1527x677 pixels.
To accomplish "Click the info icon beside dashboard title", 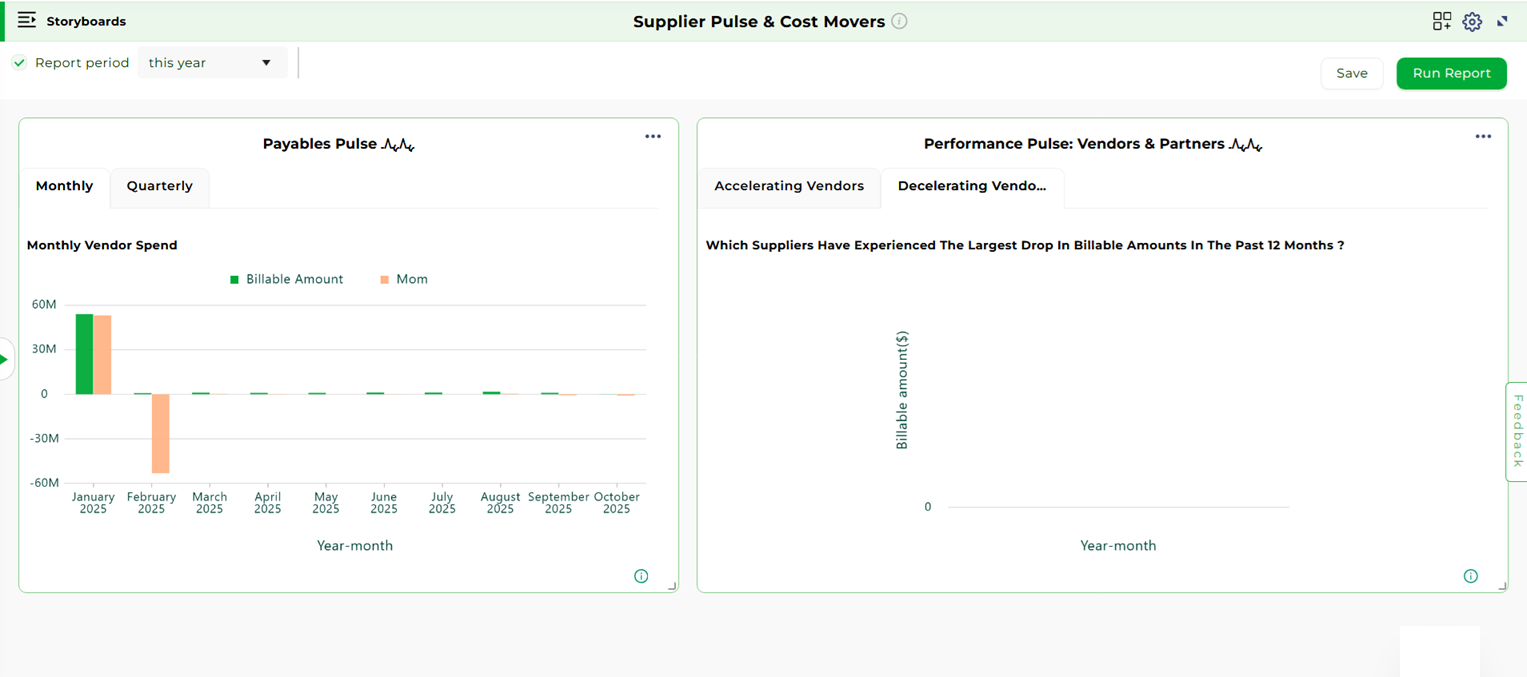I will tap(899, 21).
